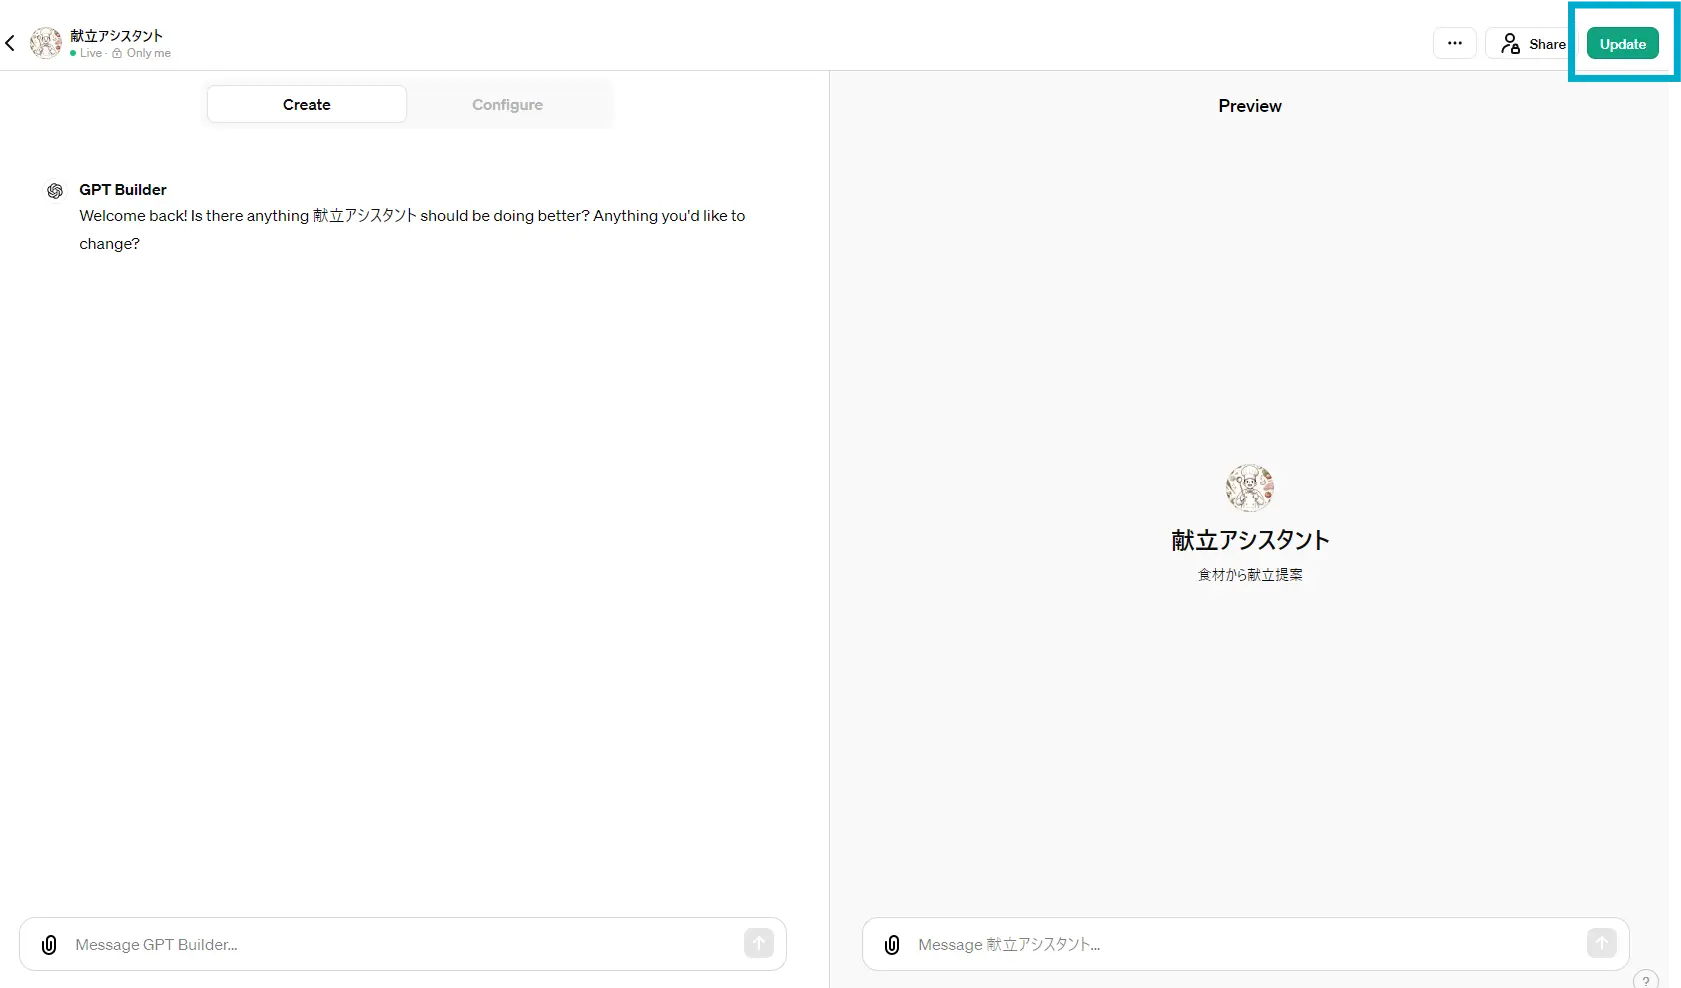Click the GPT avatar thumbnail in the header

click(46, 43)
